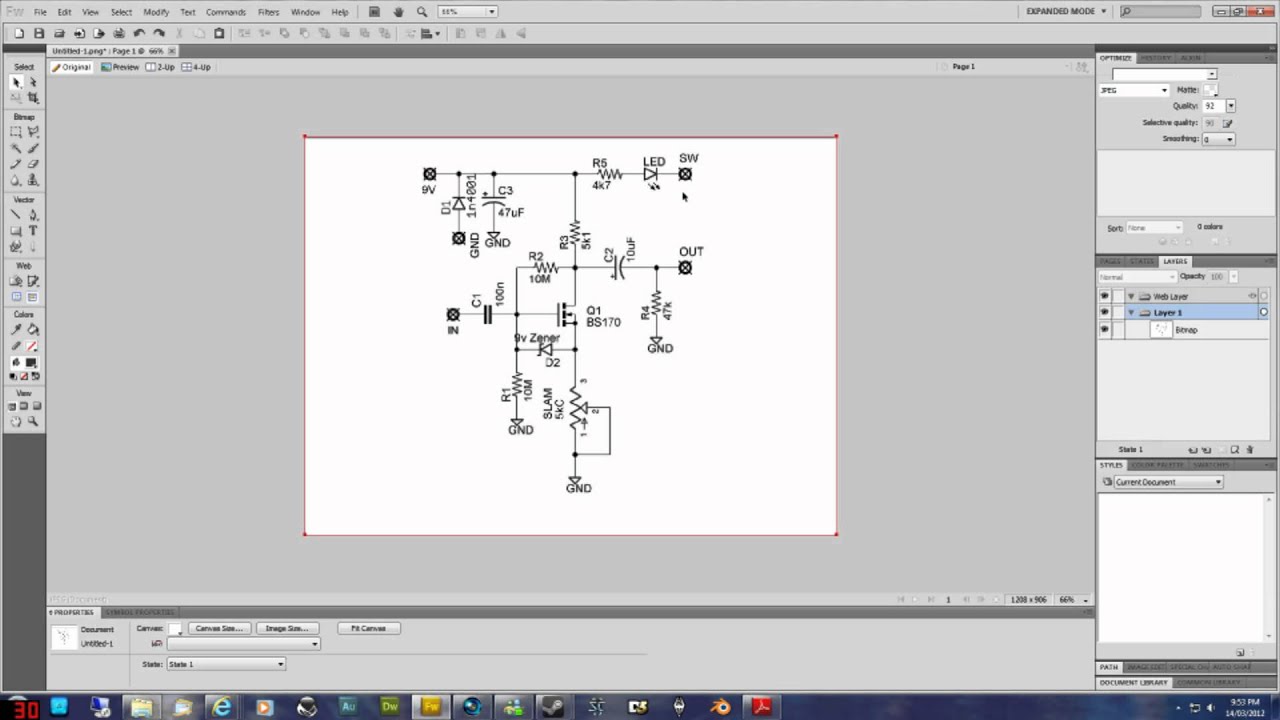Select the Slice tool

(33, 281)
